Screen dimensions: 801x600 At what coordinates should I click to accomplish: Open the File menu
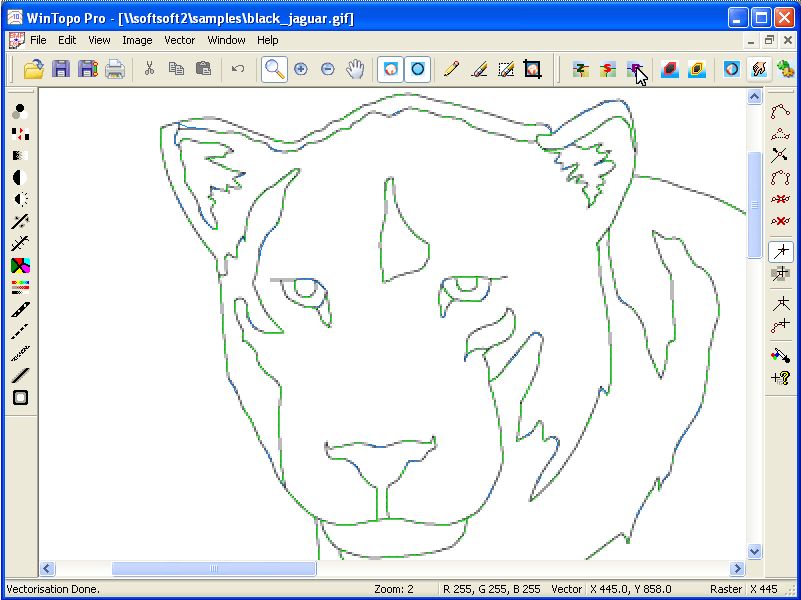(38, 40)
